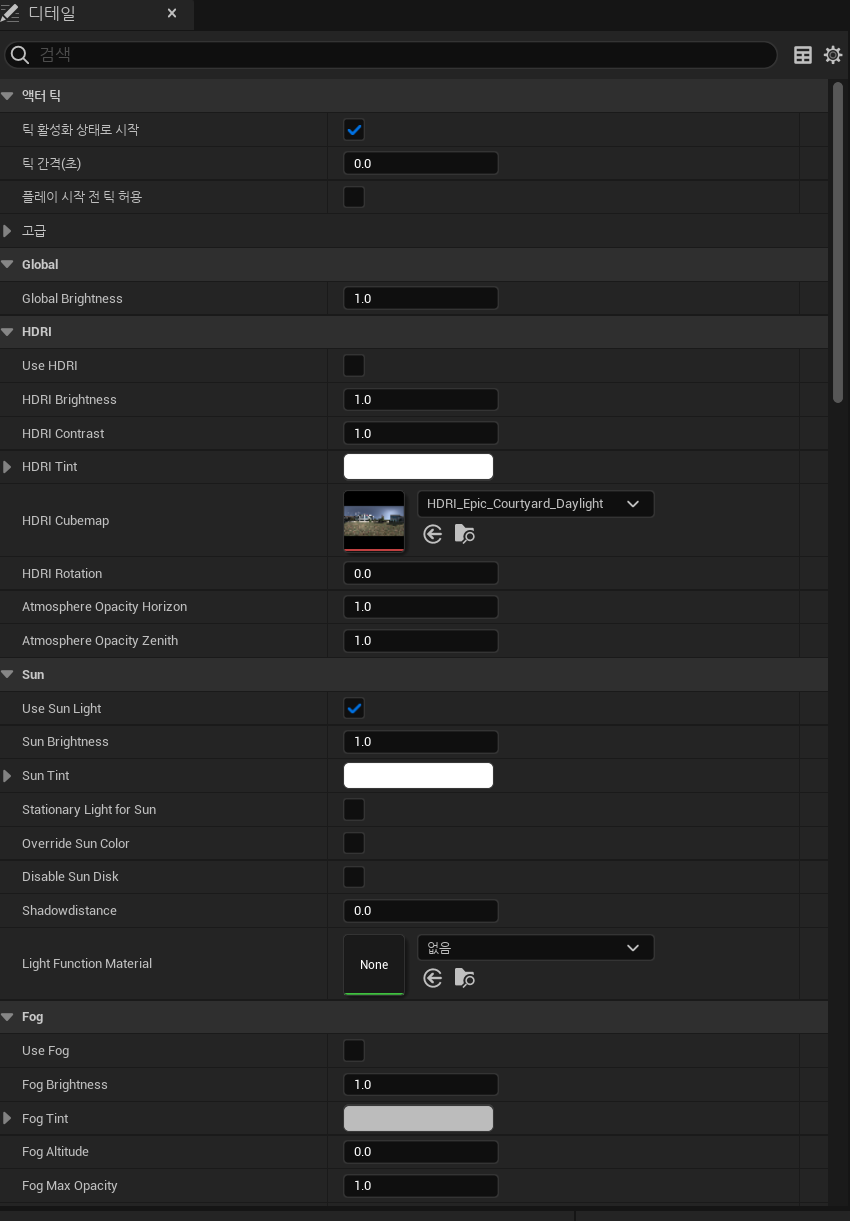This screenshot has height=1221, width=850.
Task: Click the Fog Altitude value field
Action: (421, 1152)
